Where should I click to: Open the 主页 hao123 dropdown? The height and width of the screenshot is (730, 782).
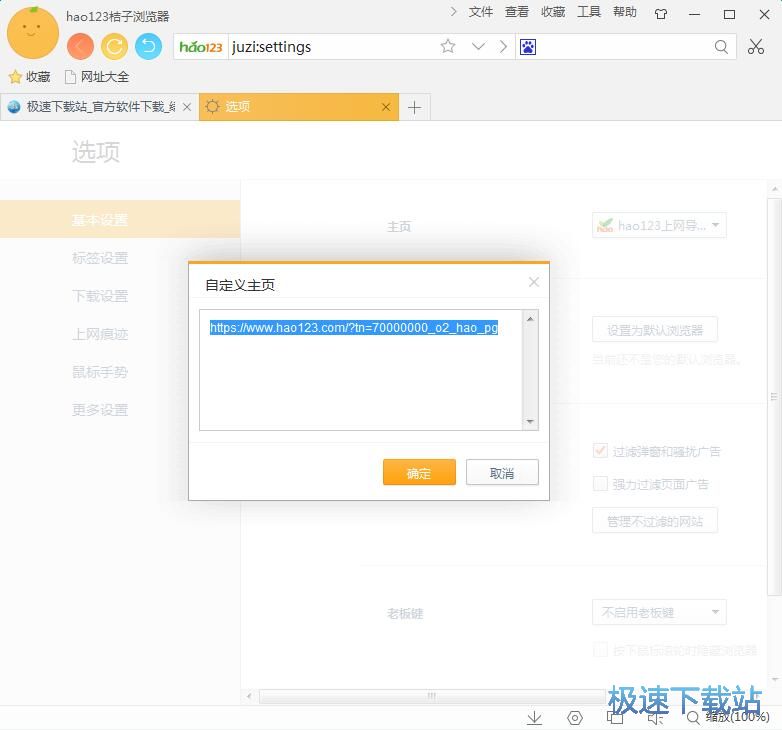point(659,225)
